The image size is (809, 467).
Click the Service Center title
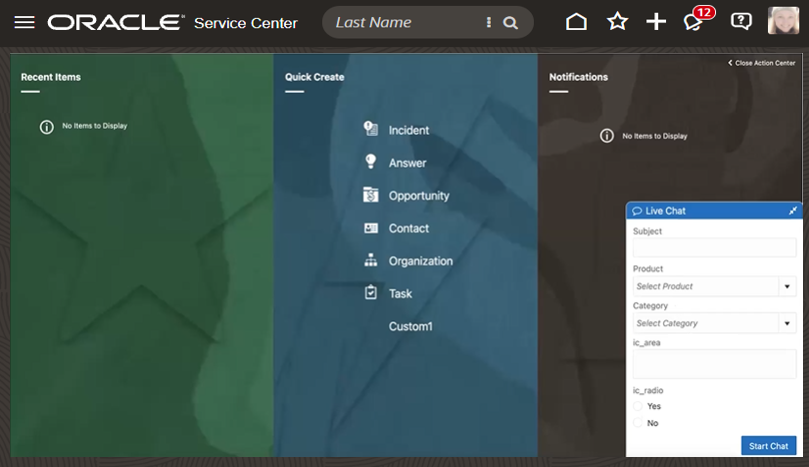click(x=246, y=23)
